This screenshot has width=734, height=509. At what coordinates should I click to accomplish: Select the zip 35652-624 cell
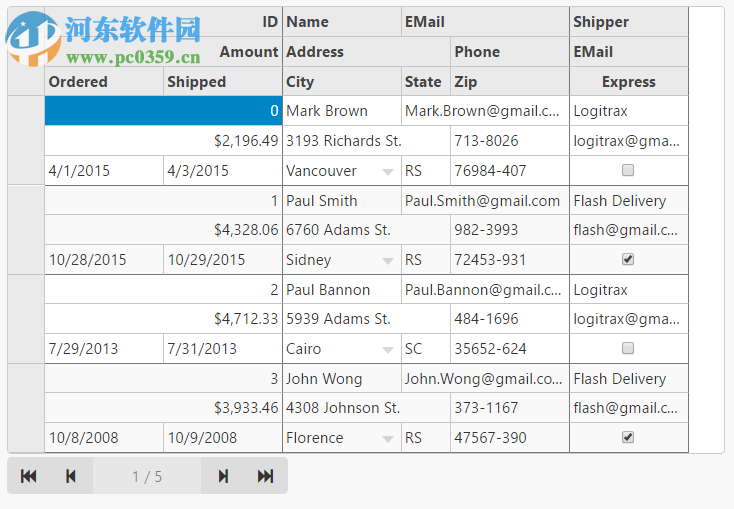coord(510,348)
